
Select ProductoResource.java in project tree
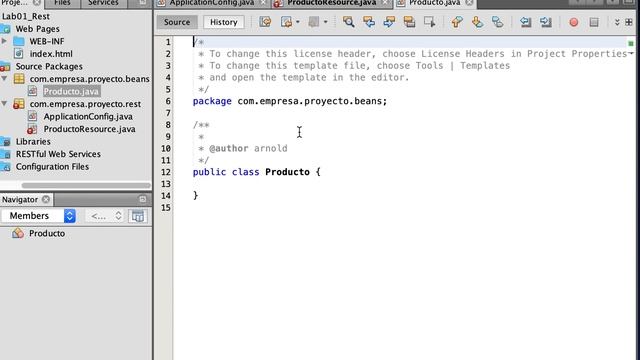tap(89, 129)
